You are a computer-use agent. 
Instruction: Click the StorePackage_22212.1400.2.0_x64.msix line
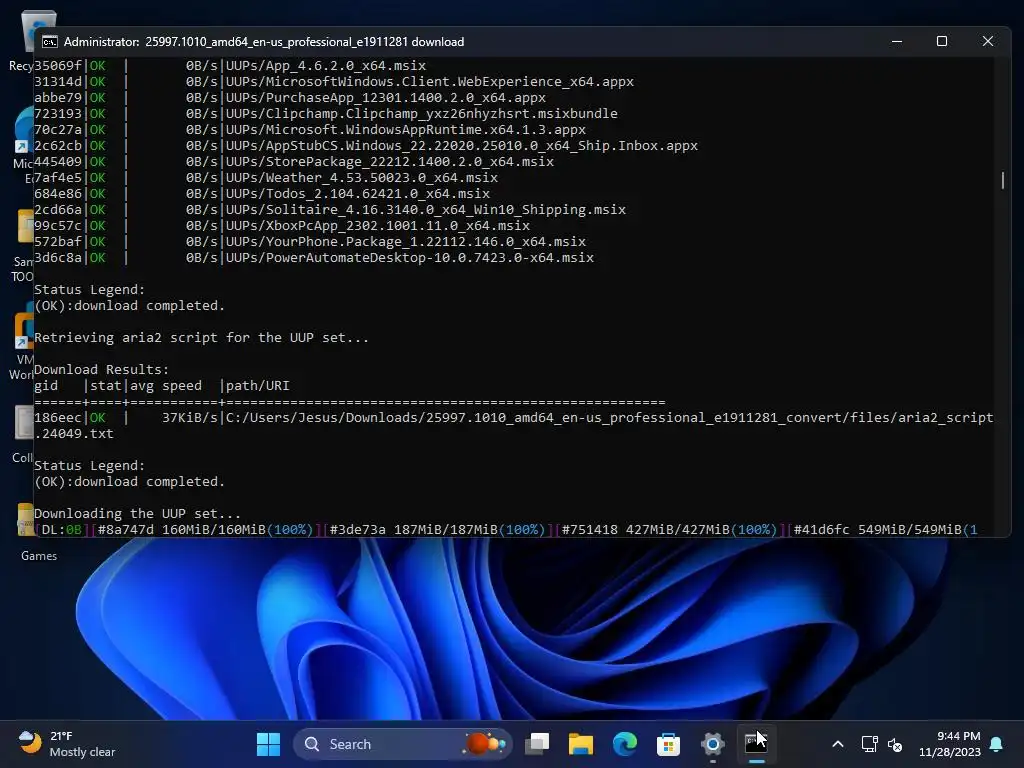pyautogui.click(x=294, y=161)
